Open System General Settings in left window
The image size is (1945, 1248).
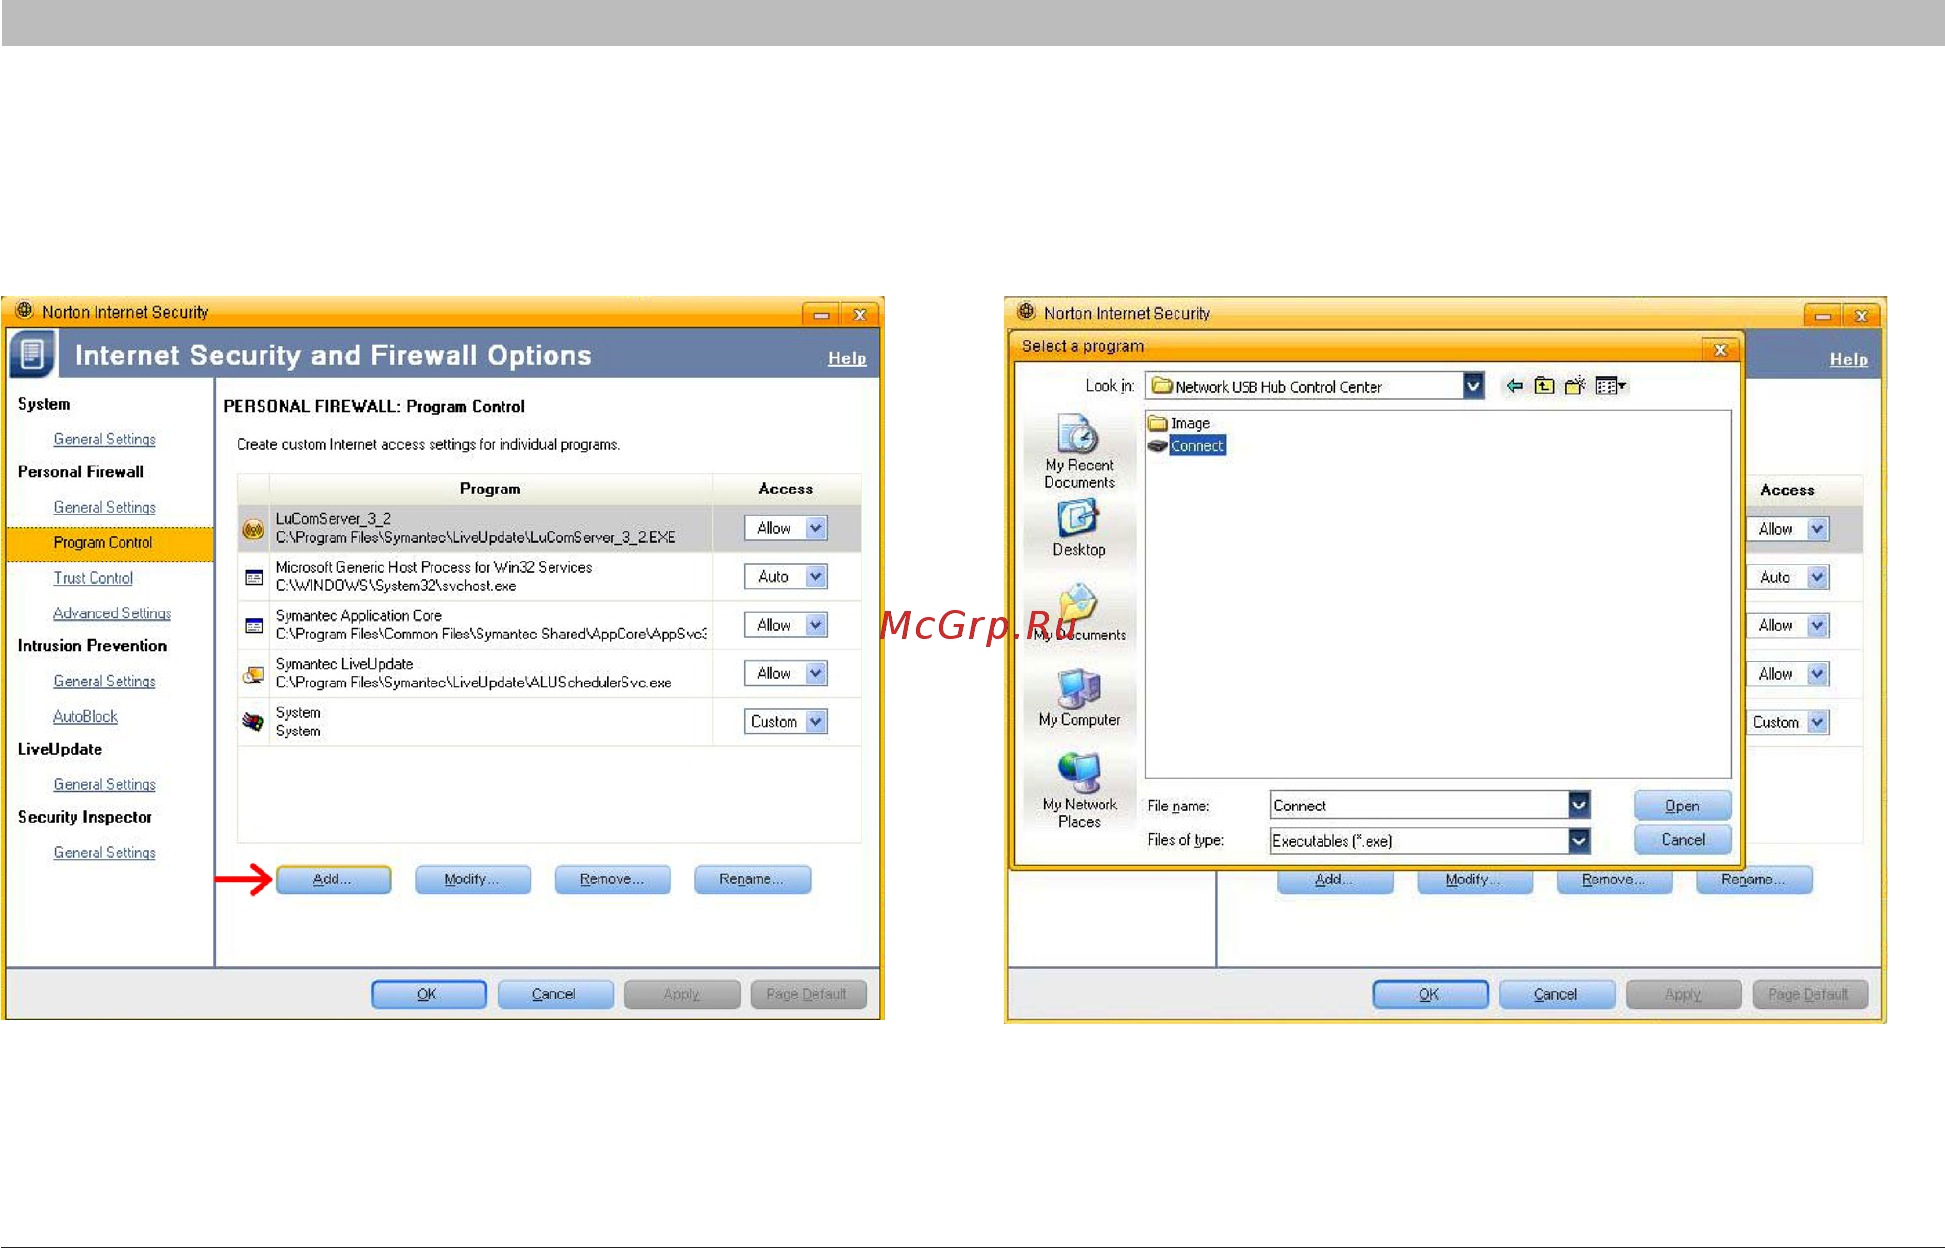click(x=104, y=439)
